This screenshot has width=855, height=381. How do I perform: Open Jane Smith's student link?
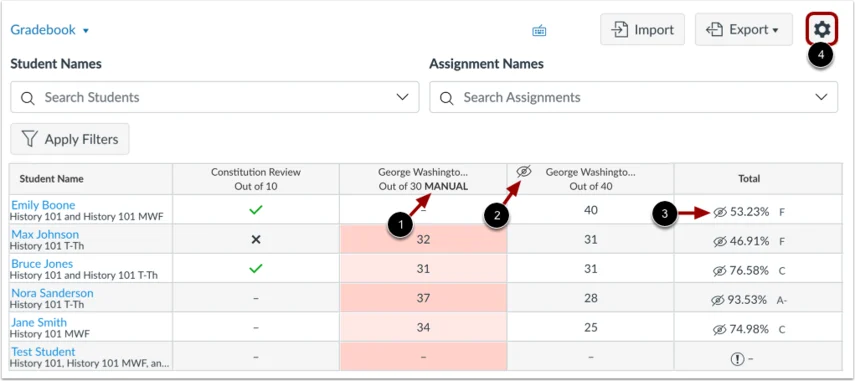[39, 323]
